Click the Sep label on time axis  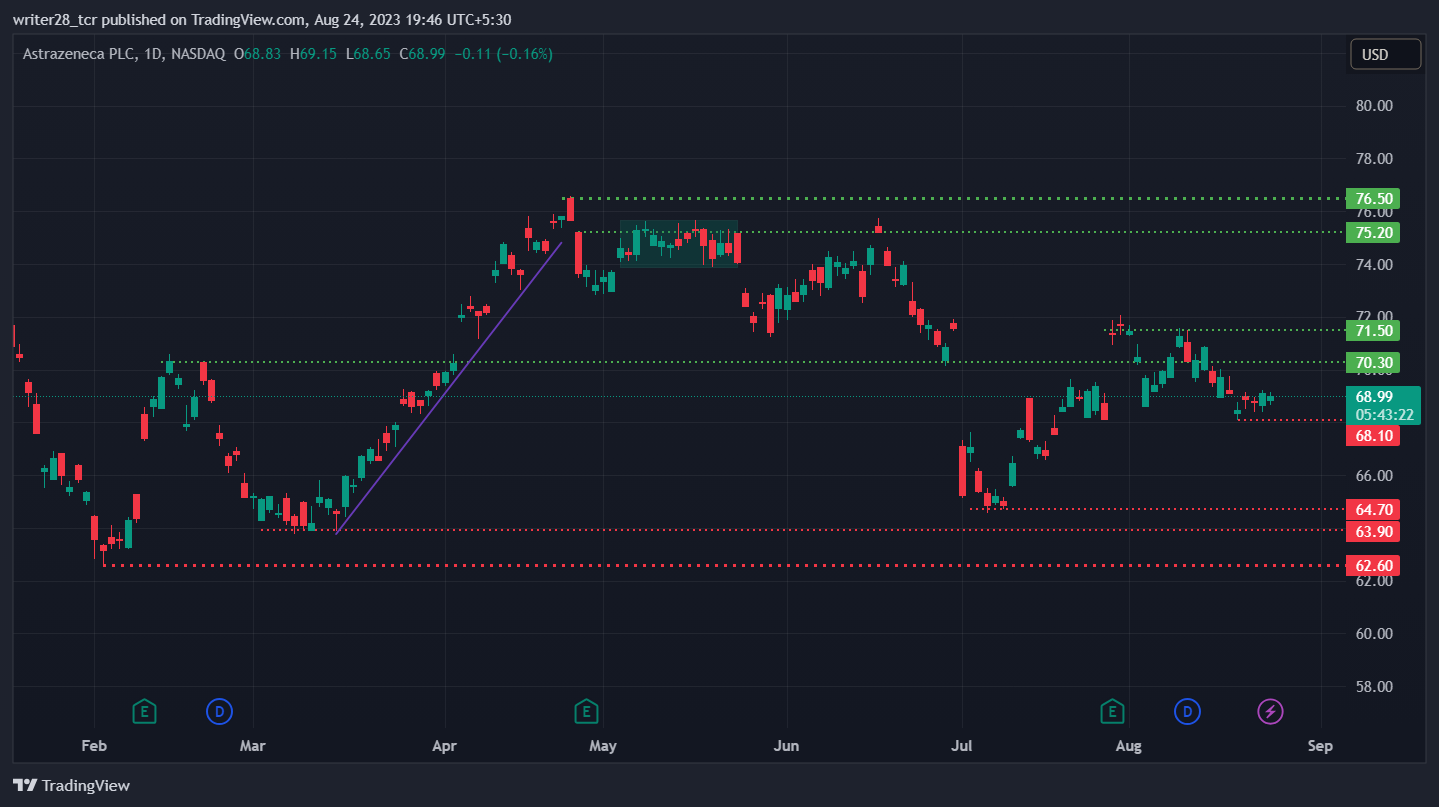1320,746
